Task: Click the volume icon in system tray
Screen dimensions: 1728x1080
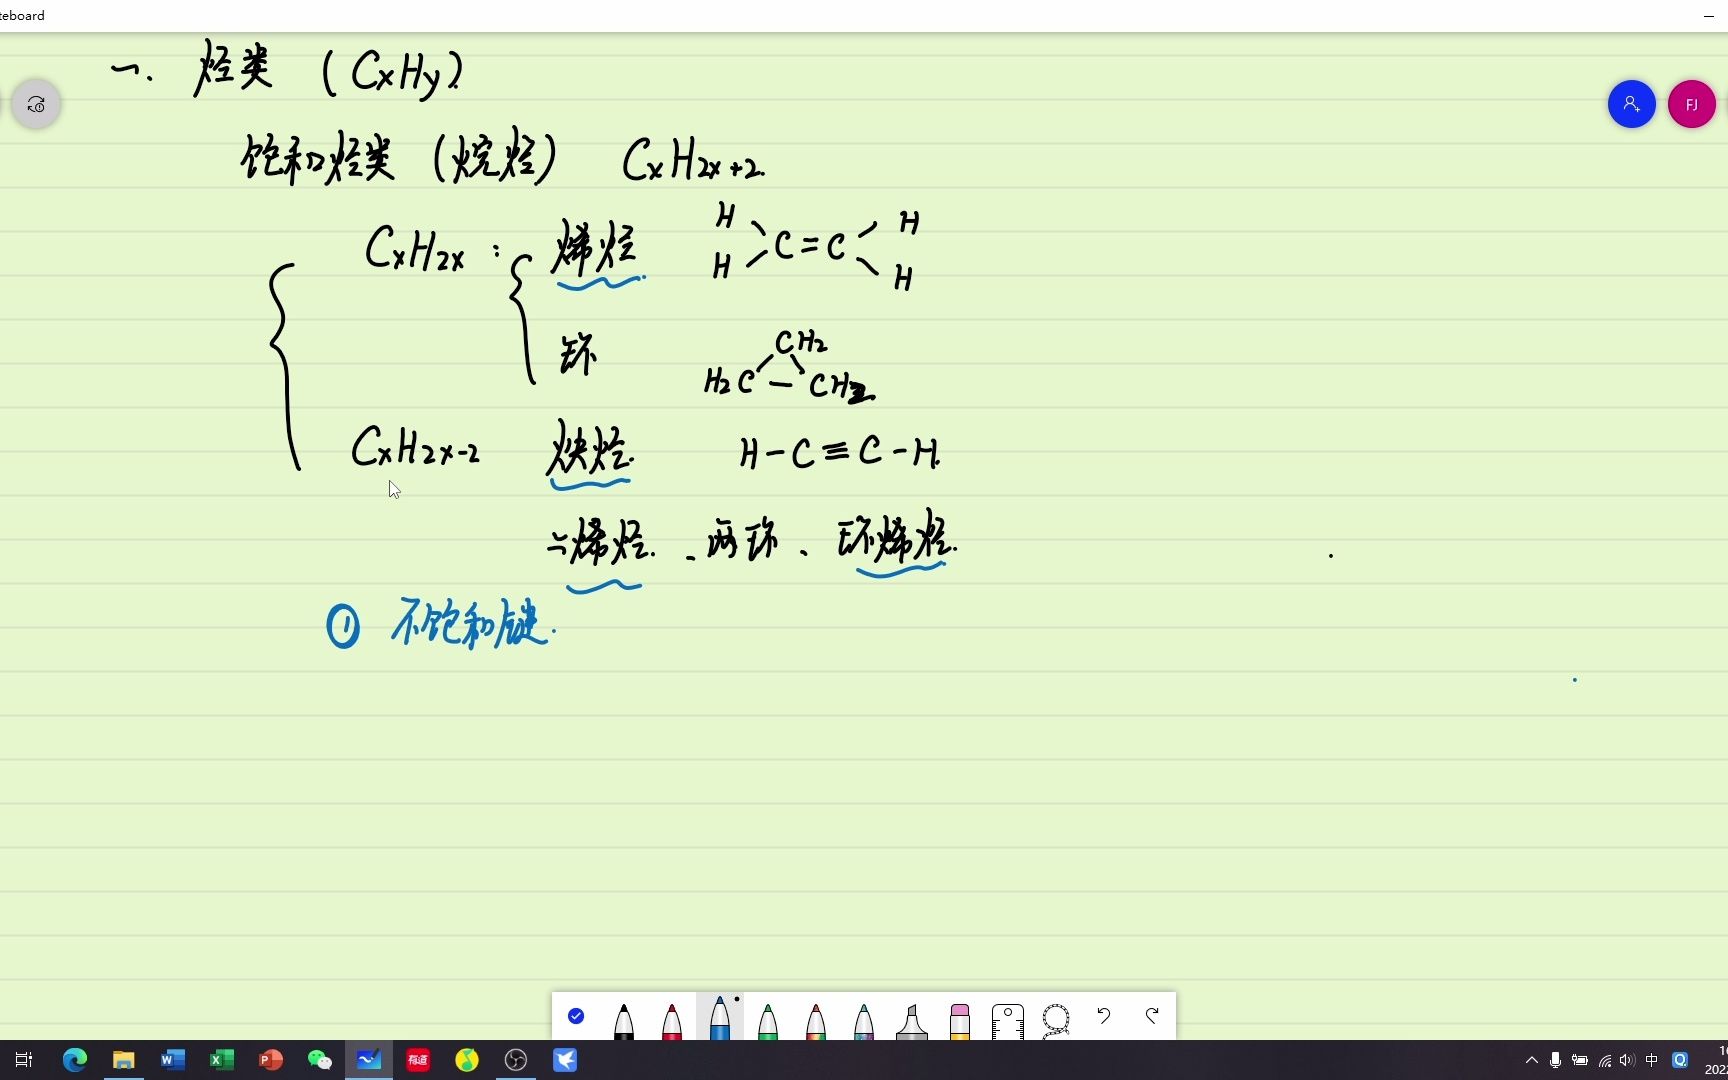Action: click(1627, 1060)
